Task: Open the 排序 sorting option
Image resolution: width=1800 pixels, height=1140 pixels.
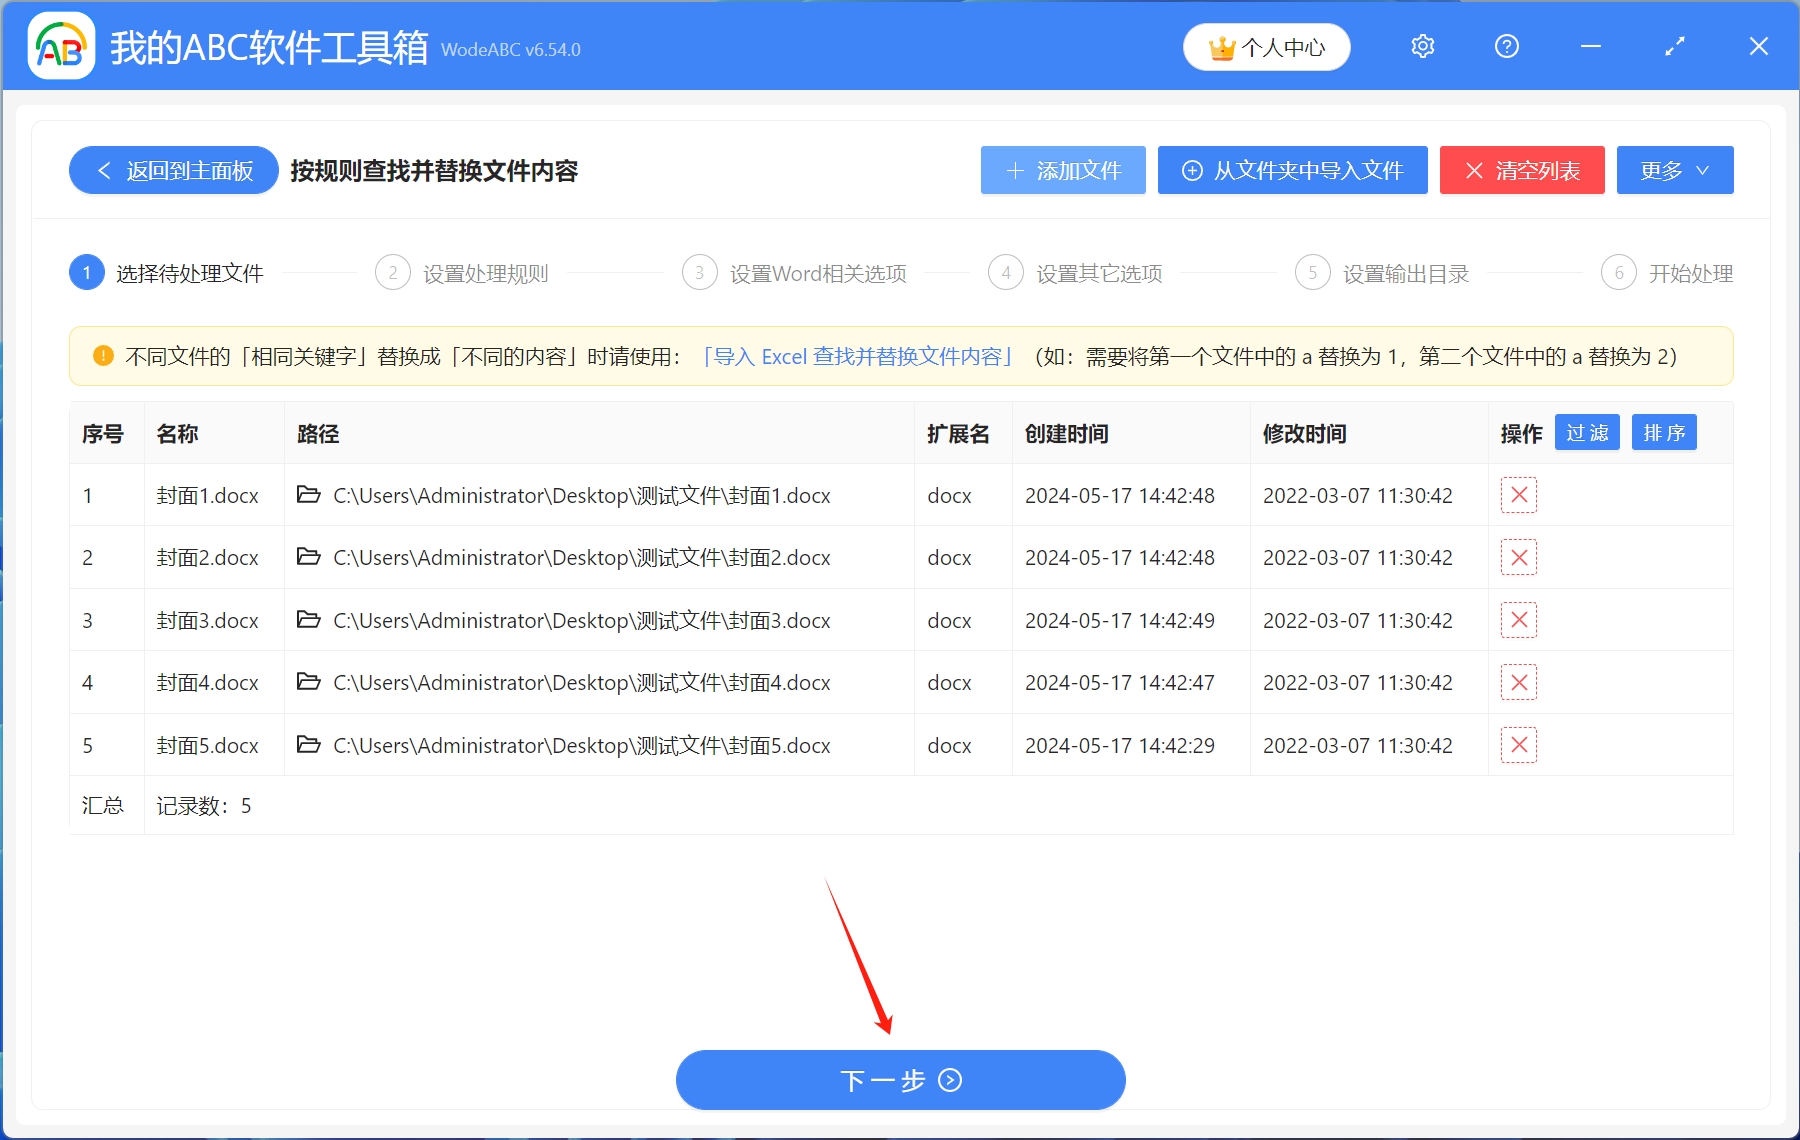Action: (1663, 432)
